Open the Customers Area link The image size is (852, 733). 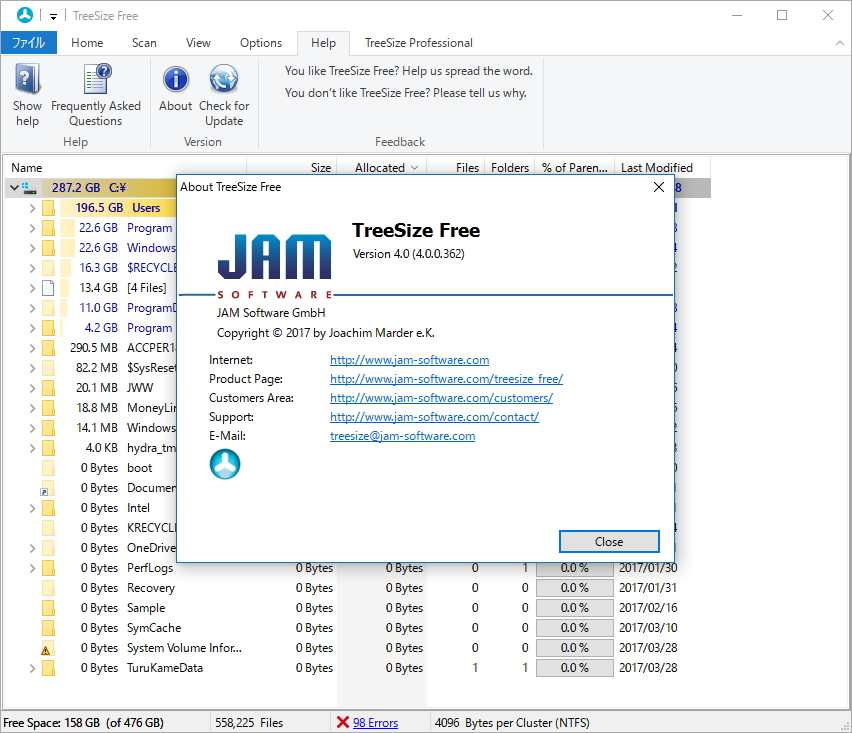click(x=441, y=398)
